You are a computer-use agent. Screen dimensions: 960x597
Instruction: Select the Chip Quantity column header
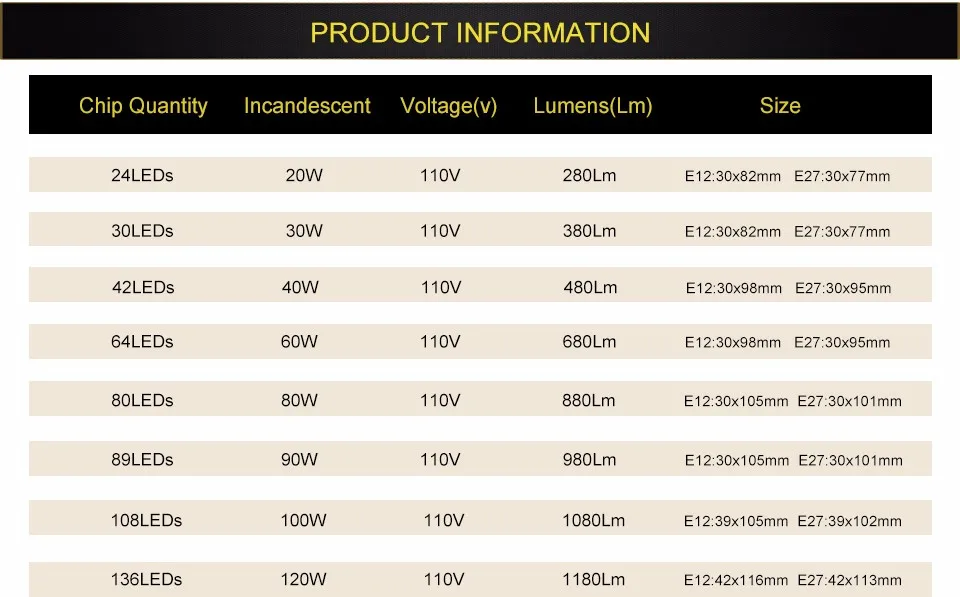click(x=143, y=106)
